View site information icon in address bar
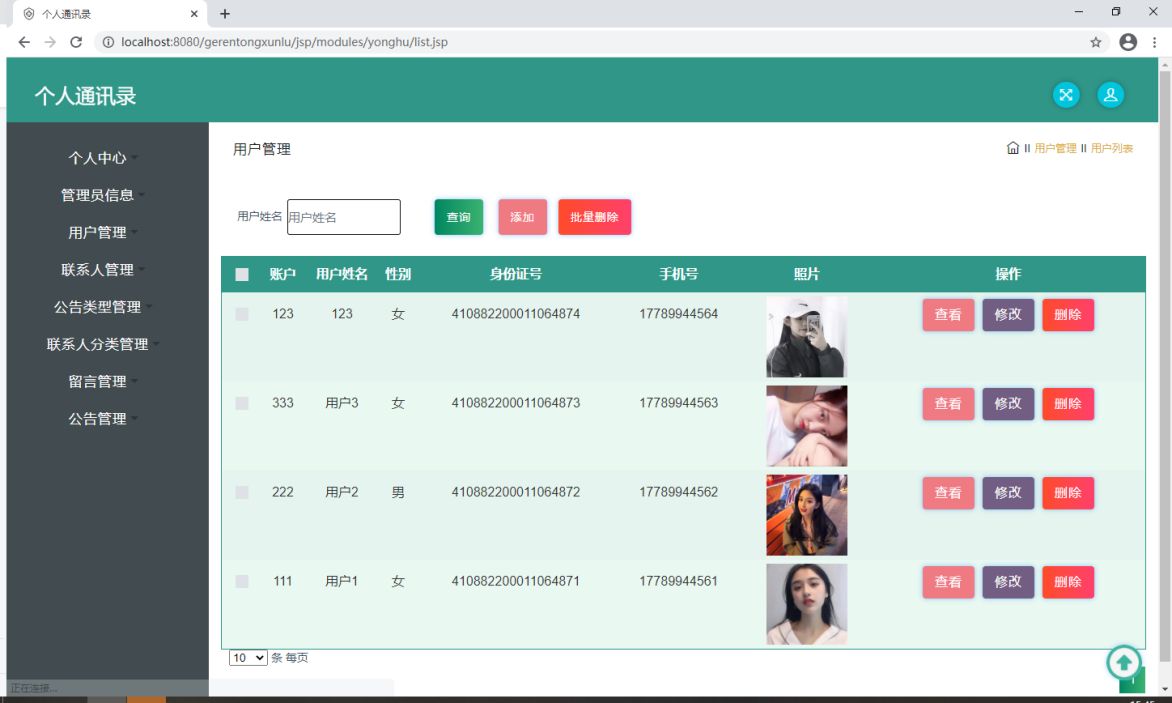This screenshot has width=1172, height=703. (108, 43)
